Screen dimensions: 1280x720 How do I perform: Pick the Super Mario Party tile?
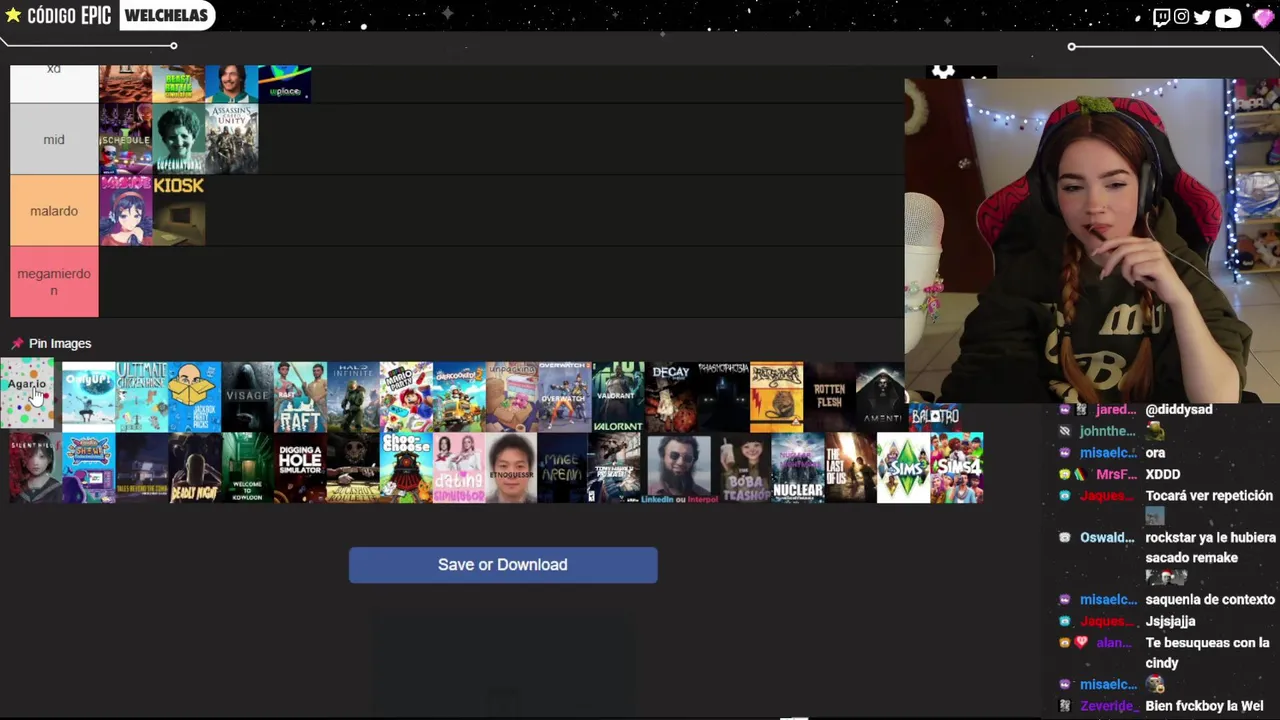(406, 397)
